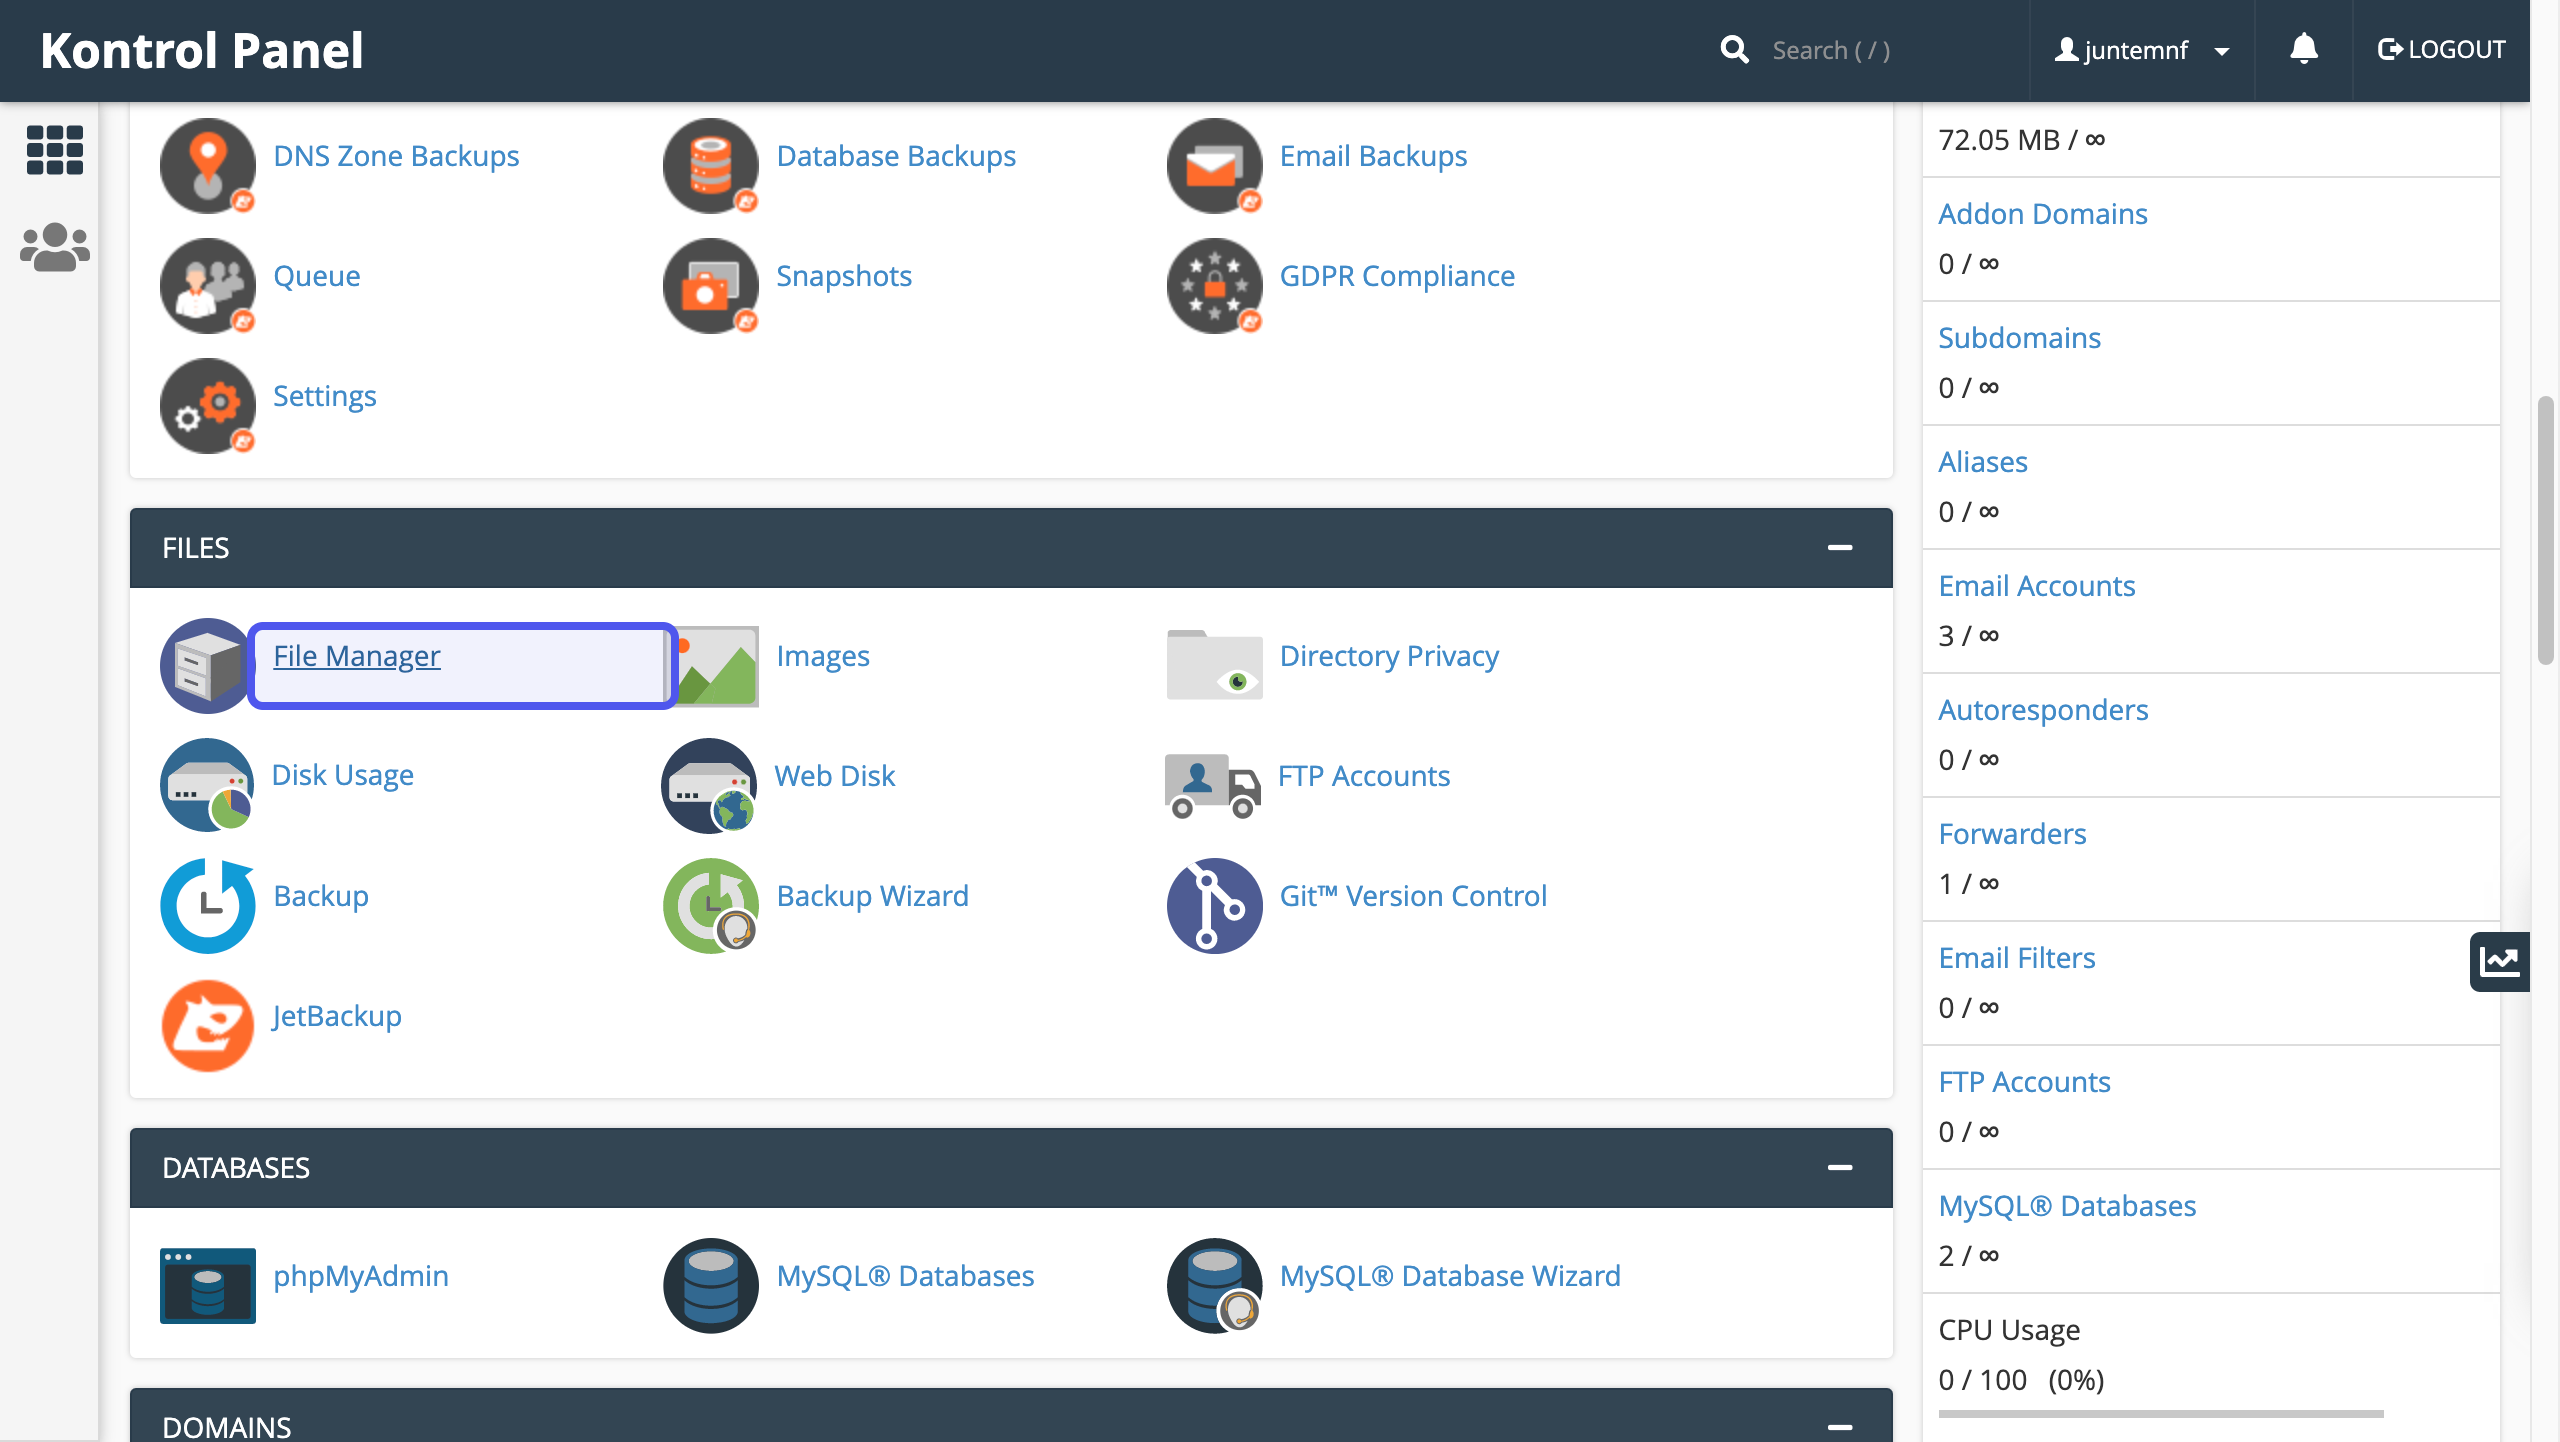Collapse the DOMAINS section

point(1840,1427)
